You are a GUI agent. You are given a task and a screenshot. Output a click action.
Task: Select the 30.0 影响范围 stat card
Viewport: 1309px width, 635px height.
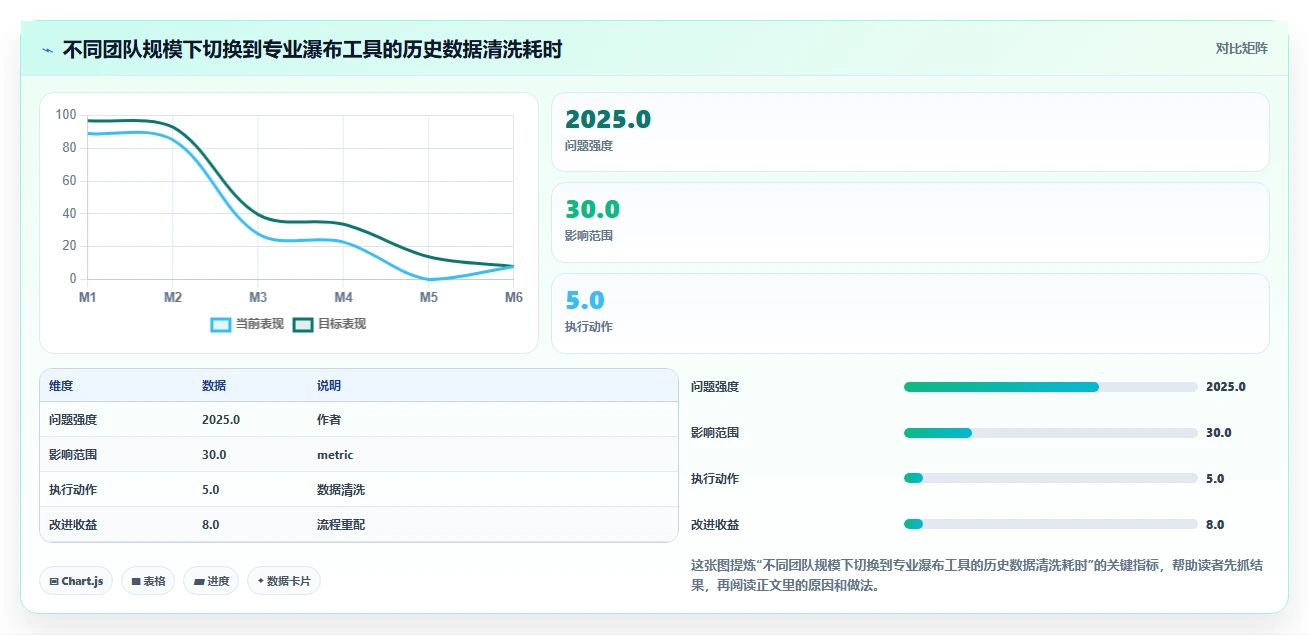(910, 223)
